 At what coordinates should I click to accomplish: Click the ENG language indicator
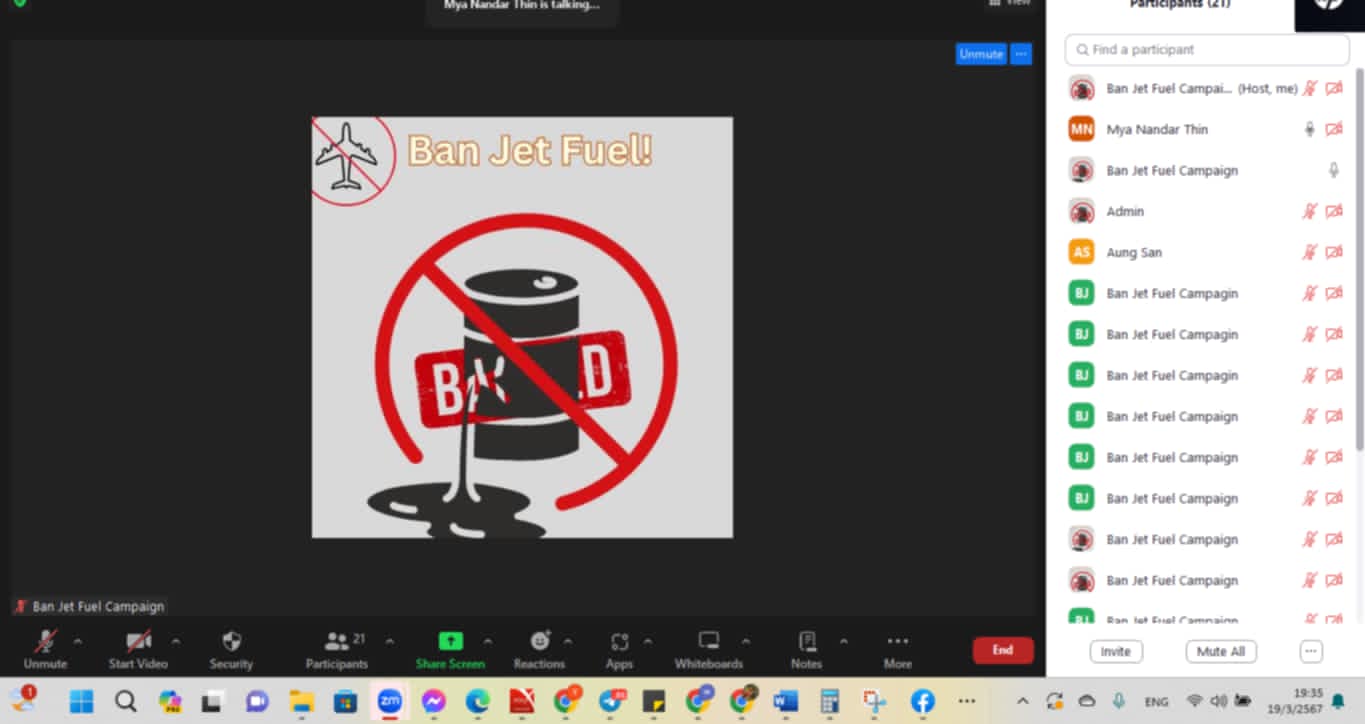[1157, 702]
